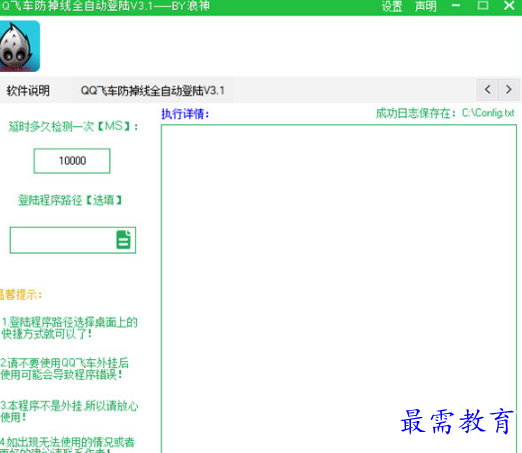Screen dimensions: 522x453
Task: Click the 成功日志保存在 label
Action: (x=416, y=114)
